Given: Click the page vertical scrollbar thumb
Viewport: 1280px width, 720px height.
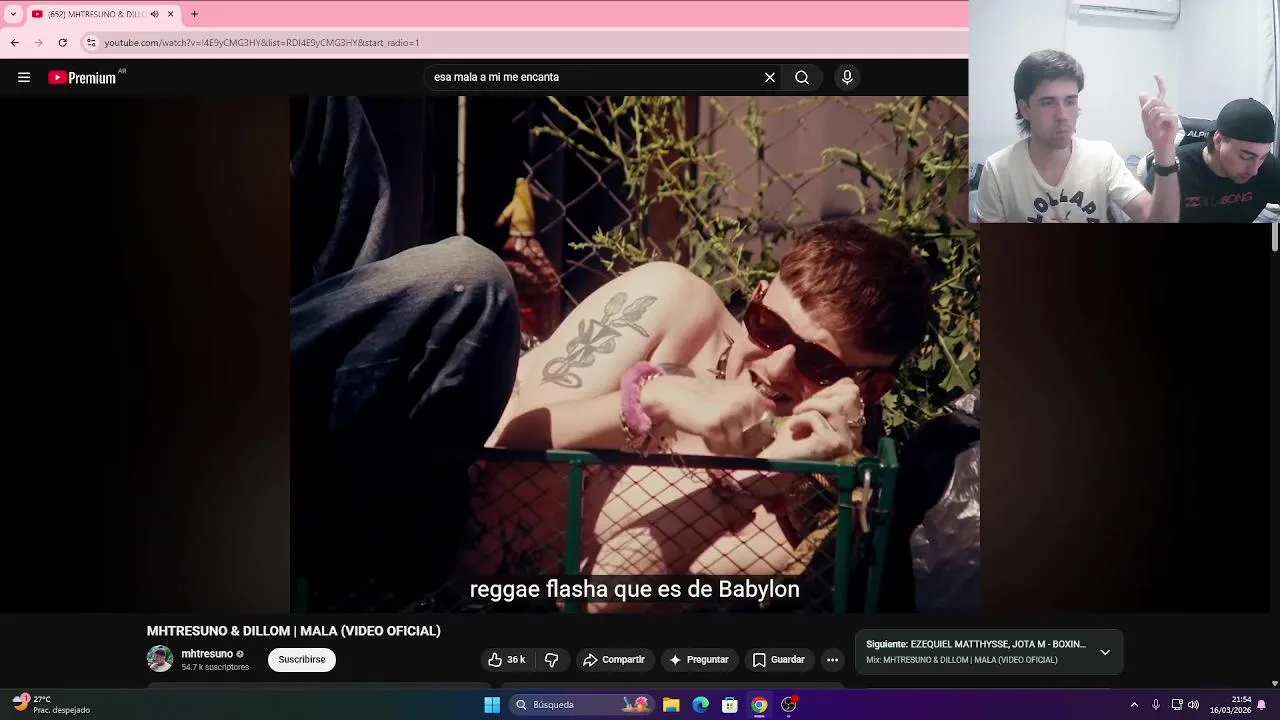Looking at the screenshot, I should tap(1275, 237).
